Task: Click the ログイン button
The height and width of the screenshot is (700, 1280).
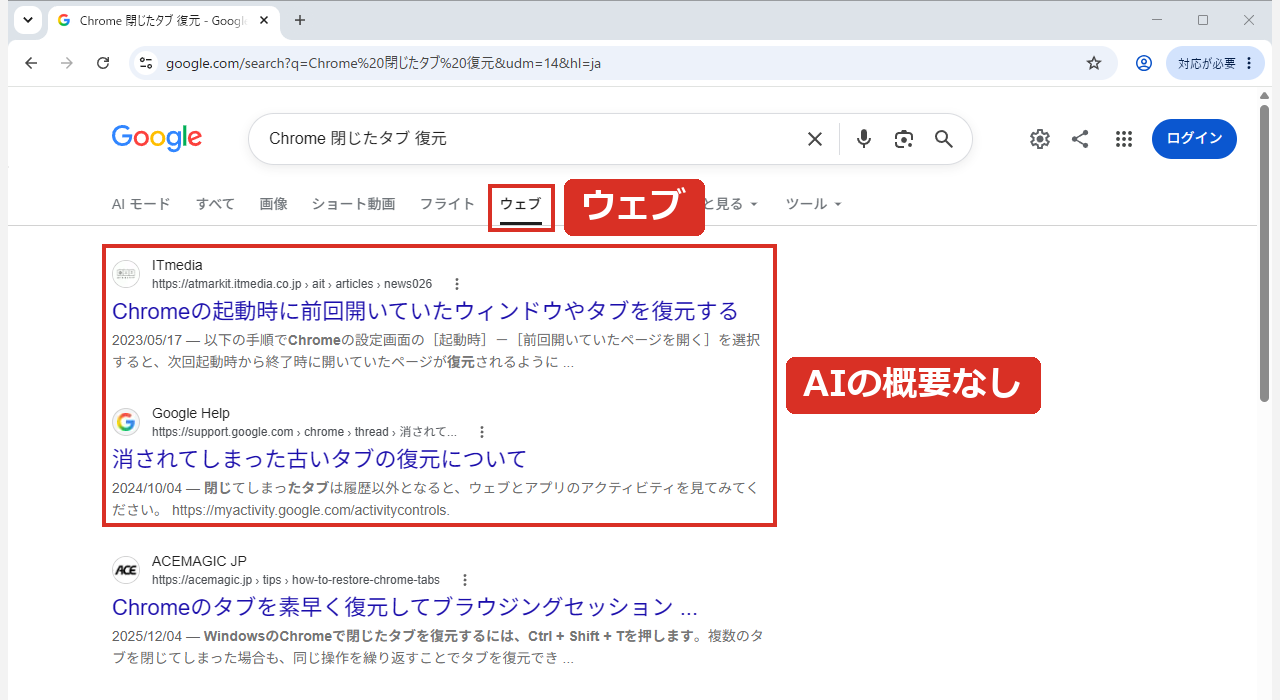Action: pyautogui.click(x=1194, y=139)
